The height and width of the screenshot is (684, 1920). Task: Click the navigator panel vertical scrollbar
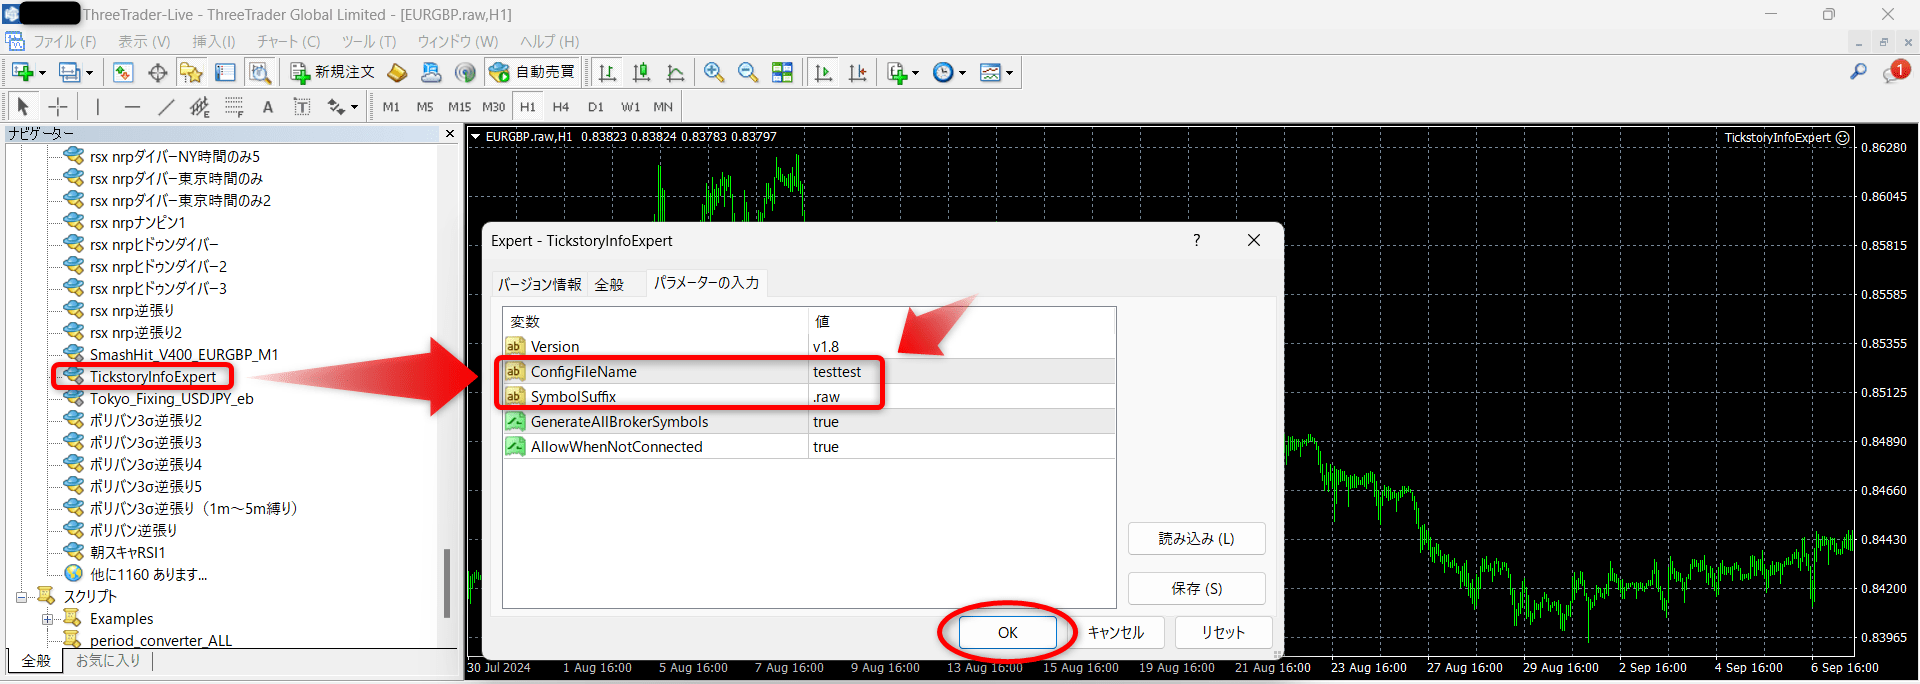pyautogui.click(x=447, y=582)
